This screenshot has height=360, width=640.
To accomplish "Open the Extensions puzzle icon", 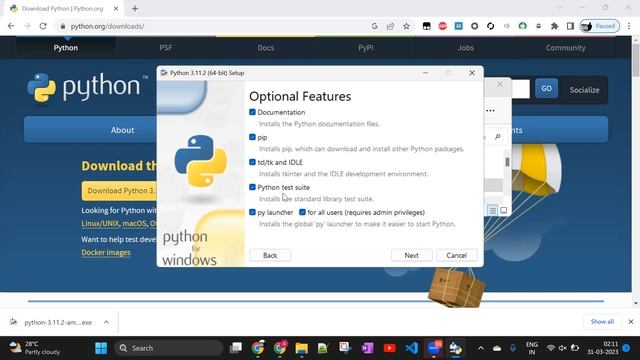I will click(x=554, y=26).
